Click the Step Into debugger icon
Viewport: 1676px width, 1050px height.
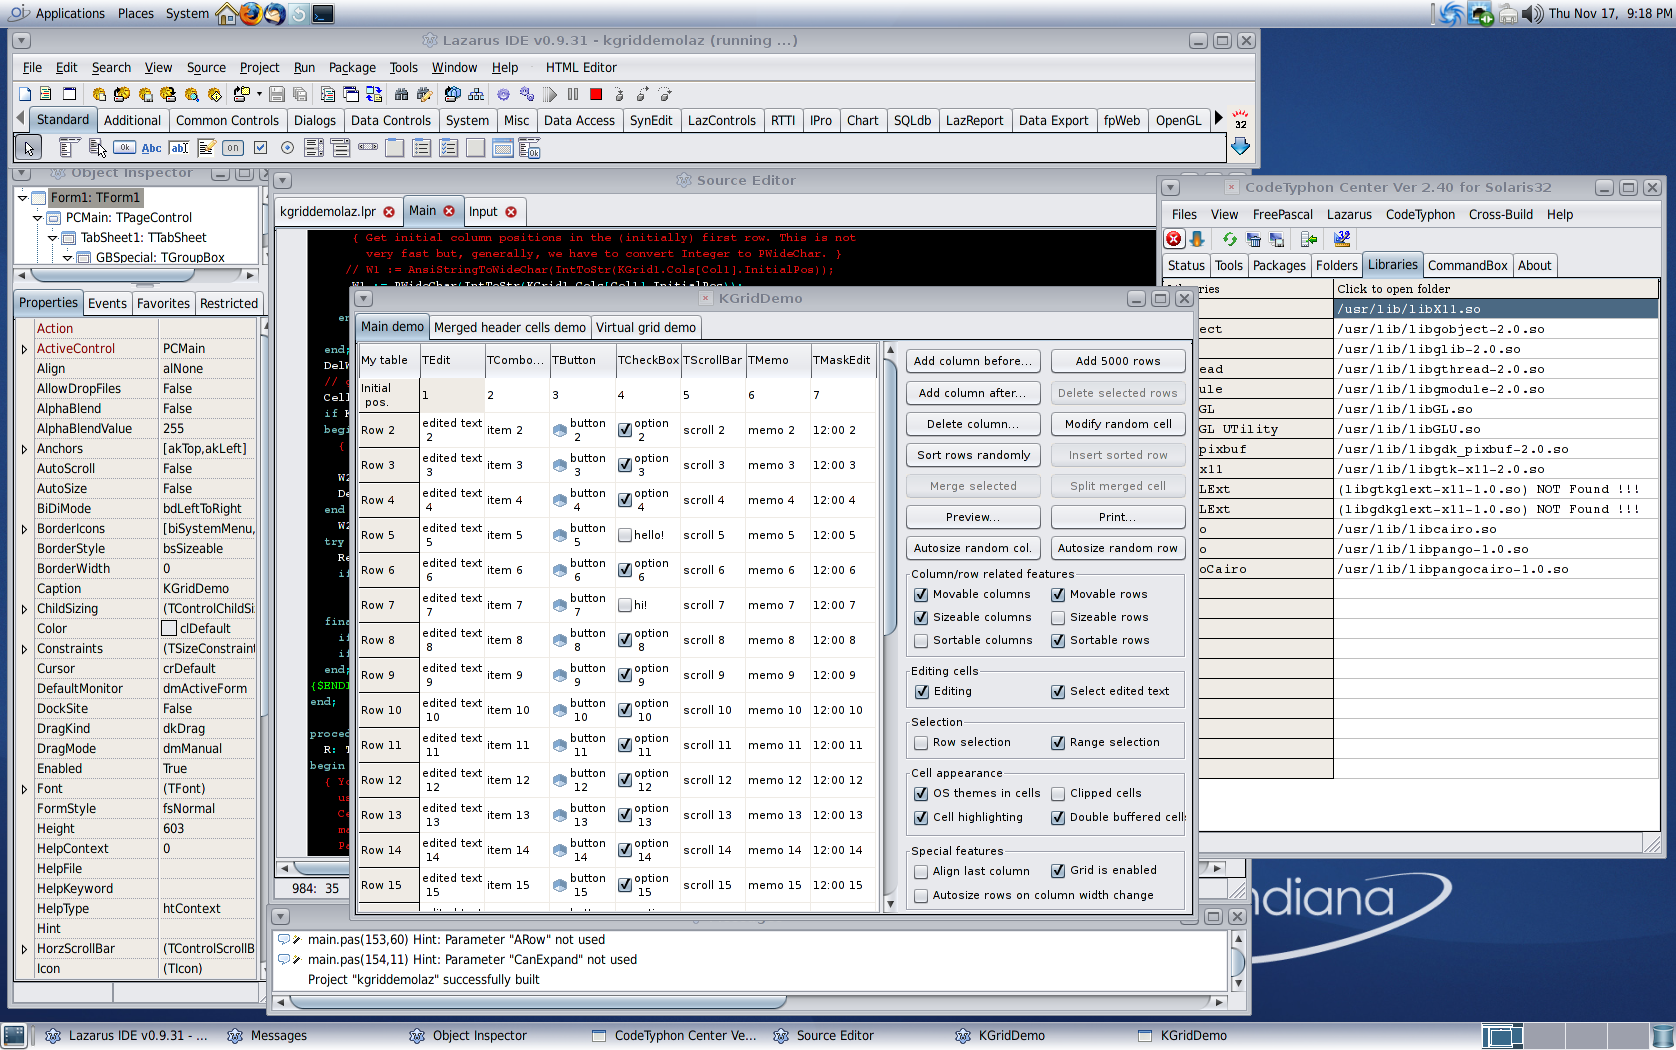[619, 94]
